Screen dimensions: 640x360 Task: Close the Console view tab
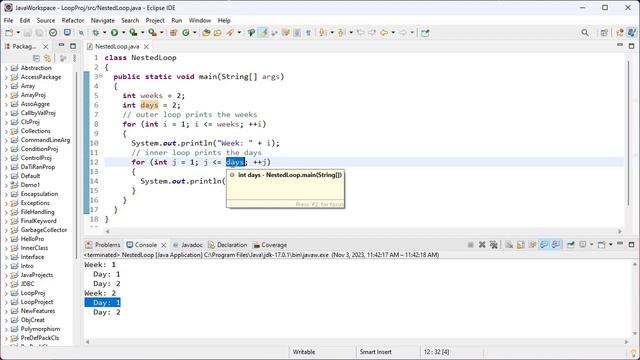pos(164,245)
